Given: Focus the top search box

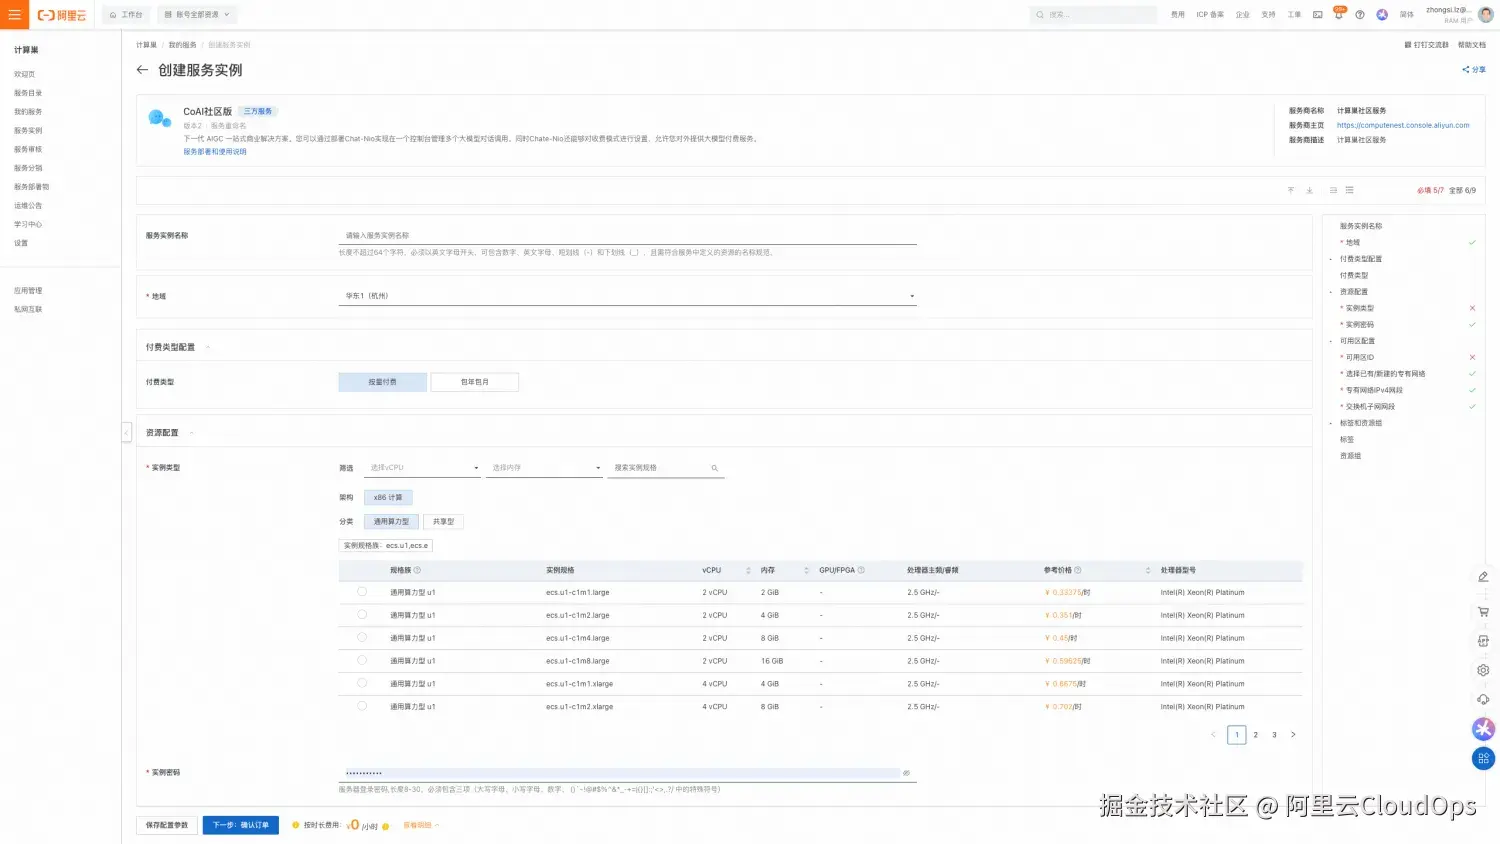Looking at the screenshot, I should [x=1093, y=15].
